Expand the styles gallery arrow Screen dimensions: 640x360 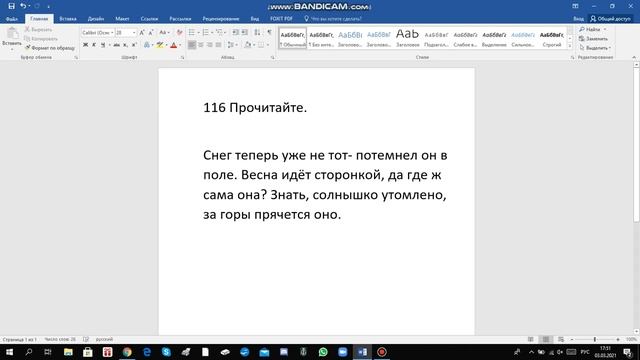pyautogui.click(x=570, y=46)
